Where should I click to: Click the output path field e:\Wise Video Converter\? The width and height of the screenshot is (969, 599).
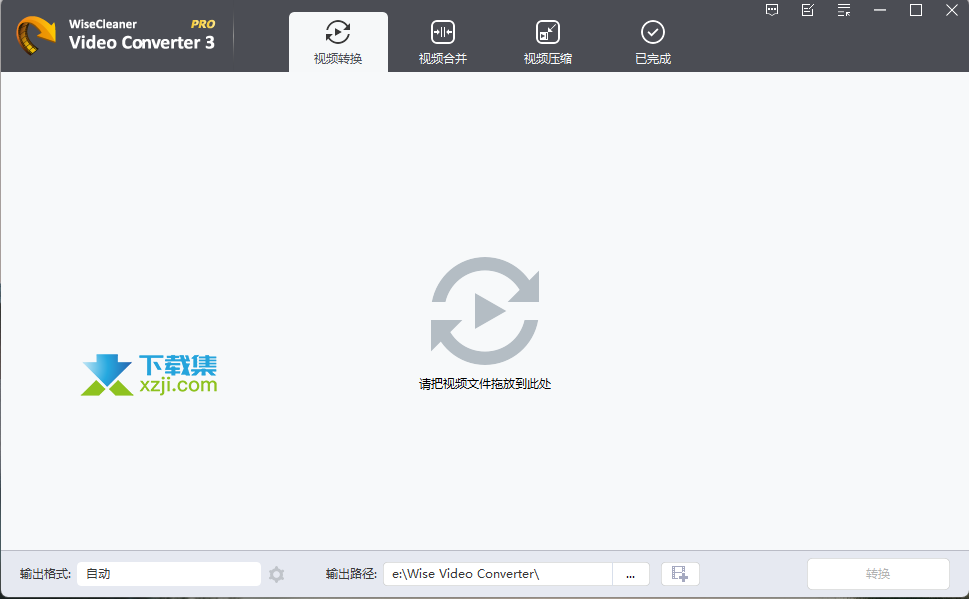497,574
